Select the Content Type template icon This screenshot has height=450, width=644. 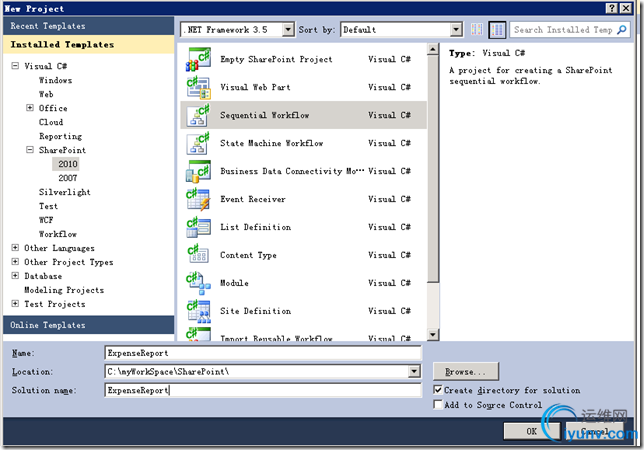click(x=198, y=255)
